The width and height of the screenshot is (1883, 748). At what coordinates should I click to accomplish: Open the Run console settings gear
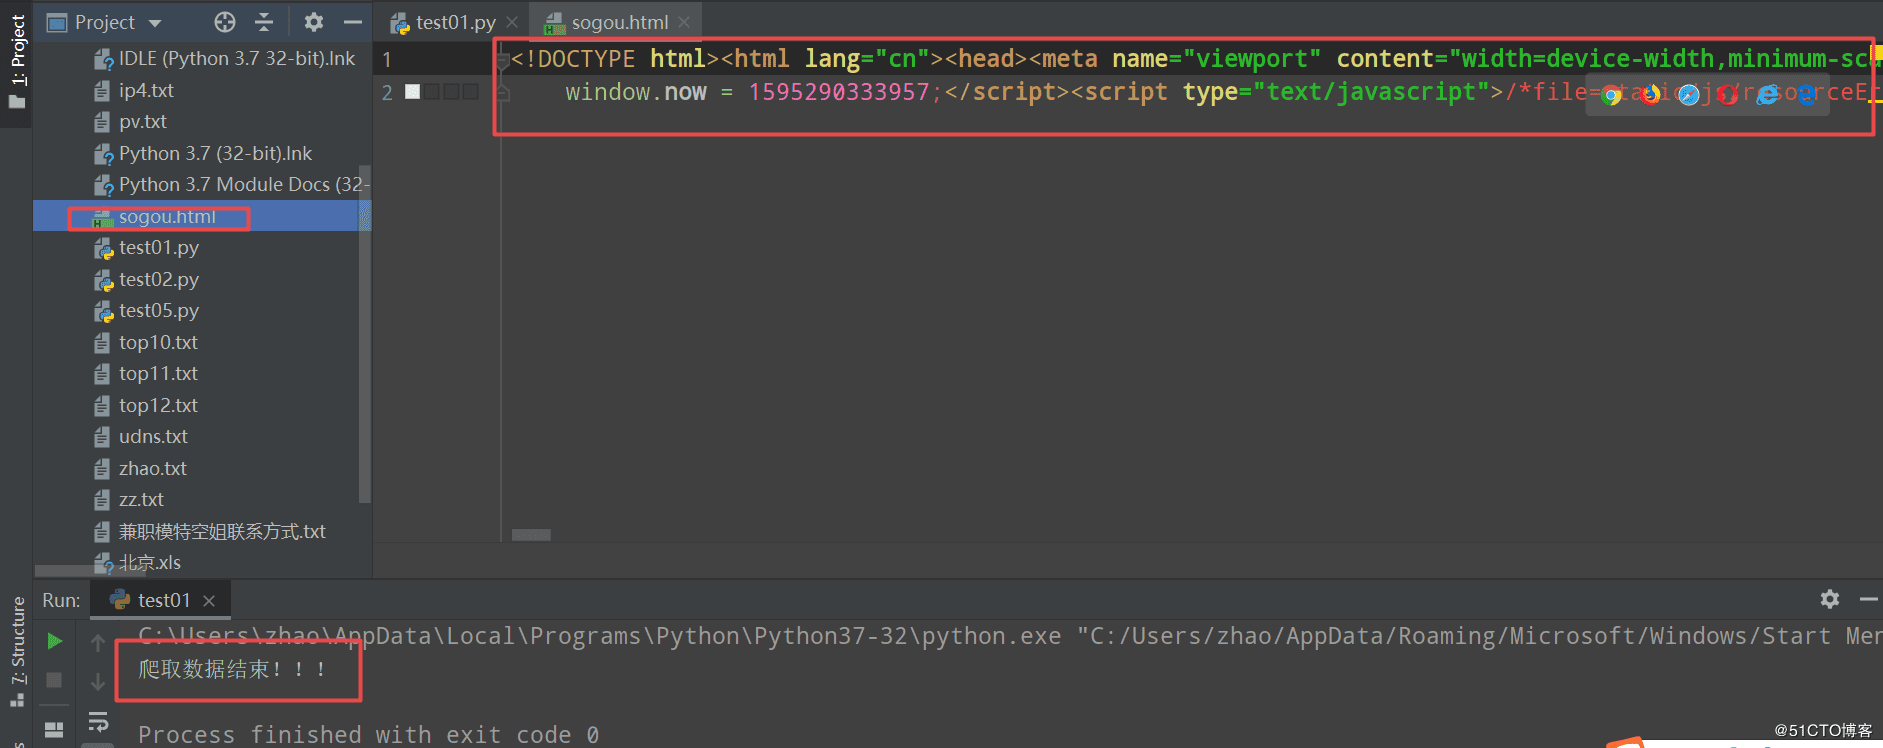[1830, 599]
